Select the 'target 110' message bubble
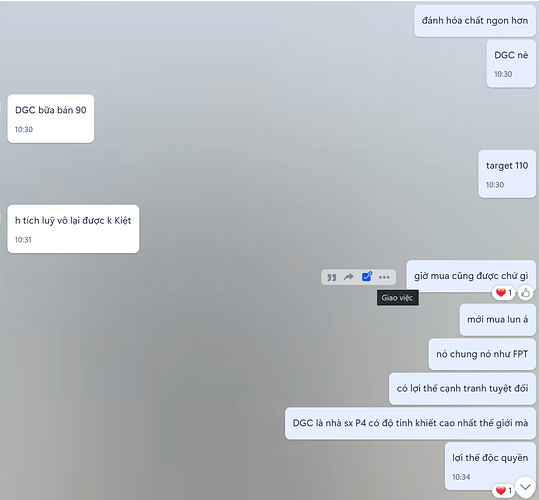This screenshot has width=539, height=500. (507, 174)
